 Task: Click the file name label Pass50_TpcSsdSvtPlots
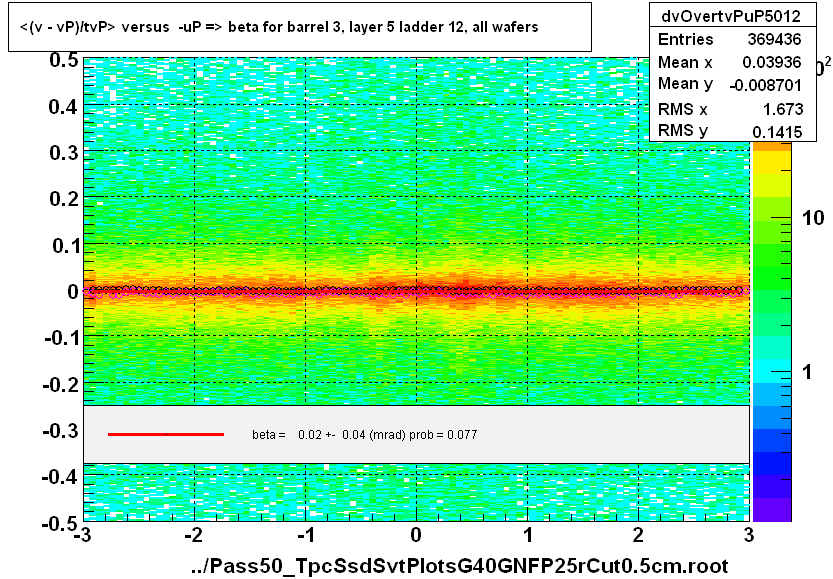460,566
